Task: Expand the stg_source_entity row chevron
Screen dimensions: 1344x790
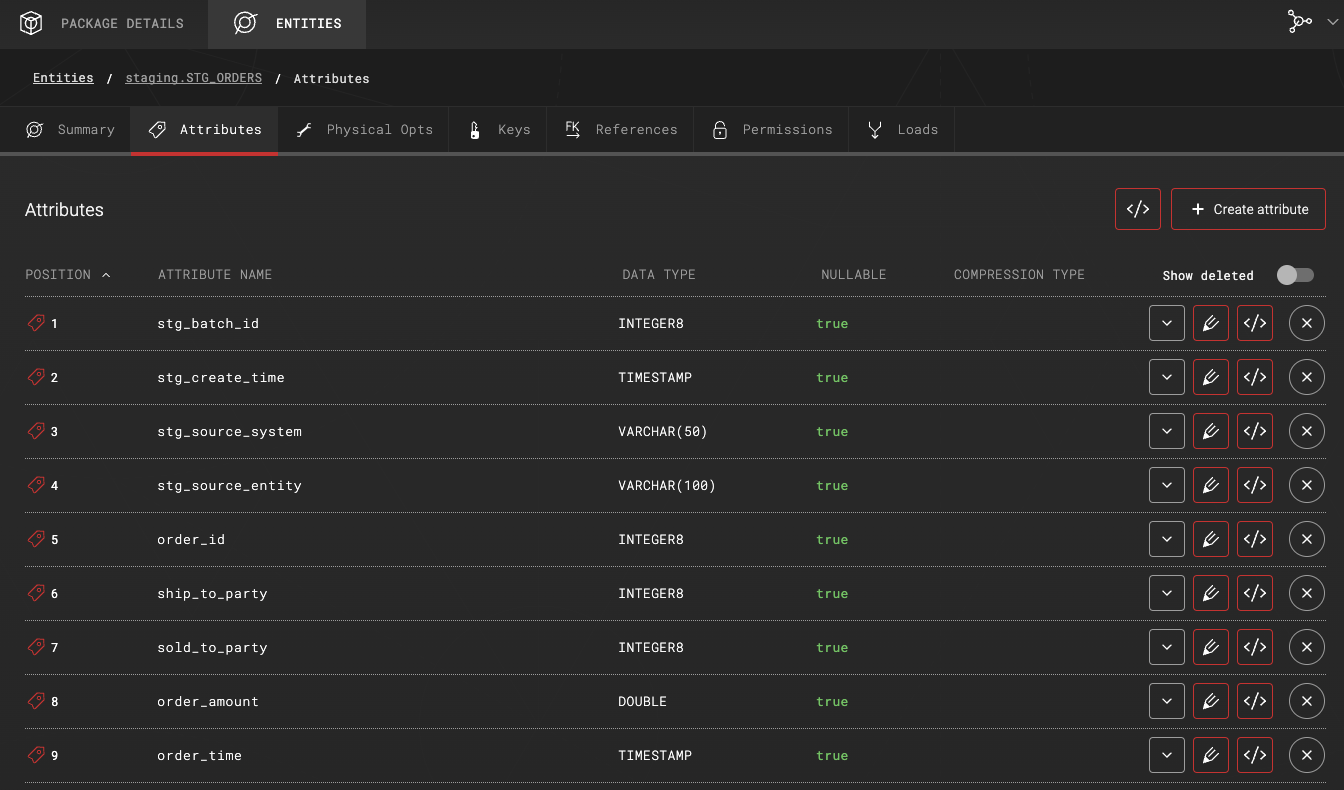Action: [1167, 486]
